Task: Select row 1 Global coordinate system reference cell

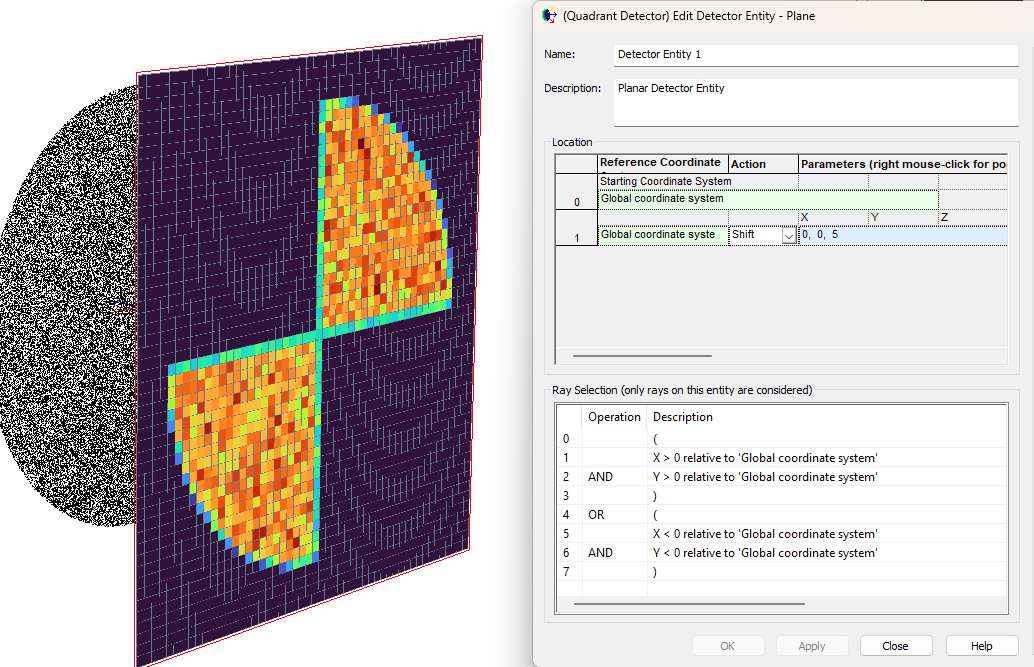Action: 663,235
